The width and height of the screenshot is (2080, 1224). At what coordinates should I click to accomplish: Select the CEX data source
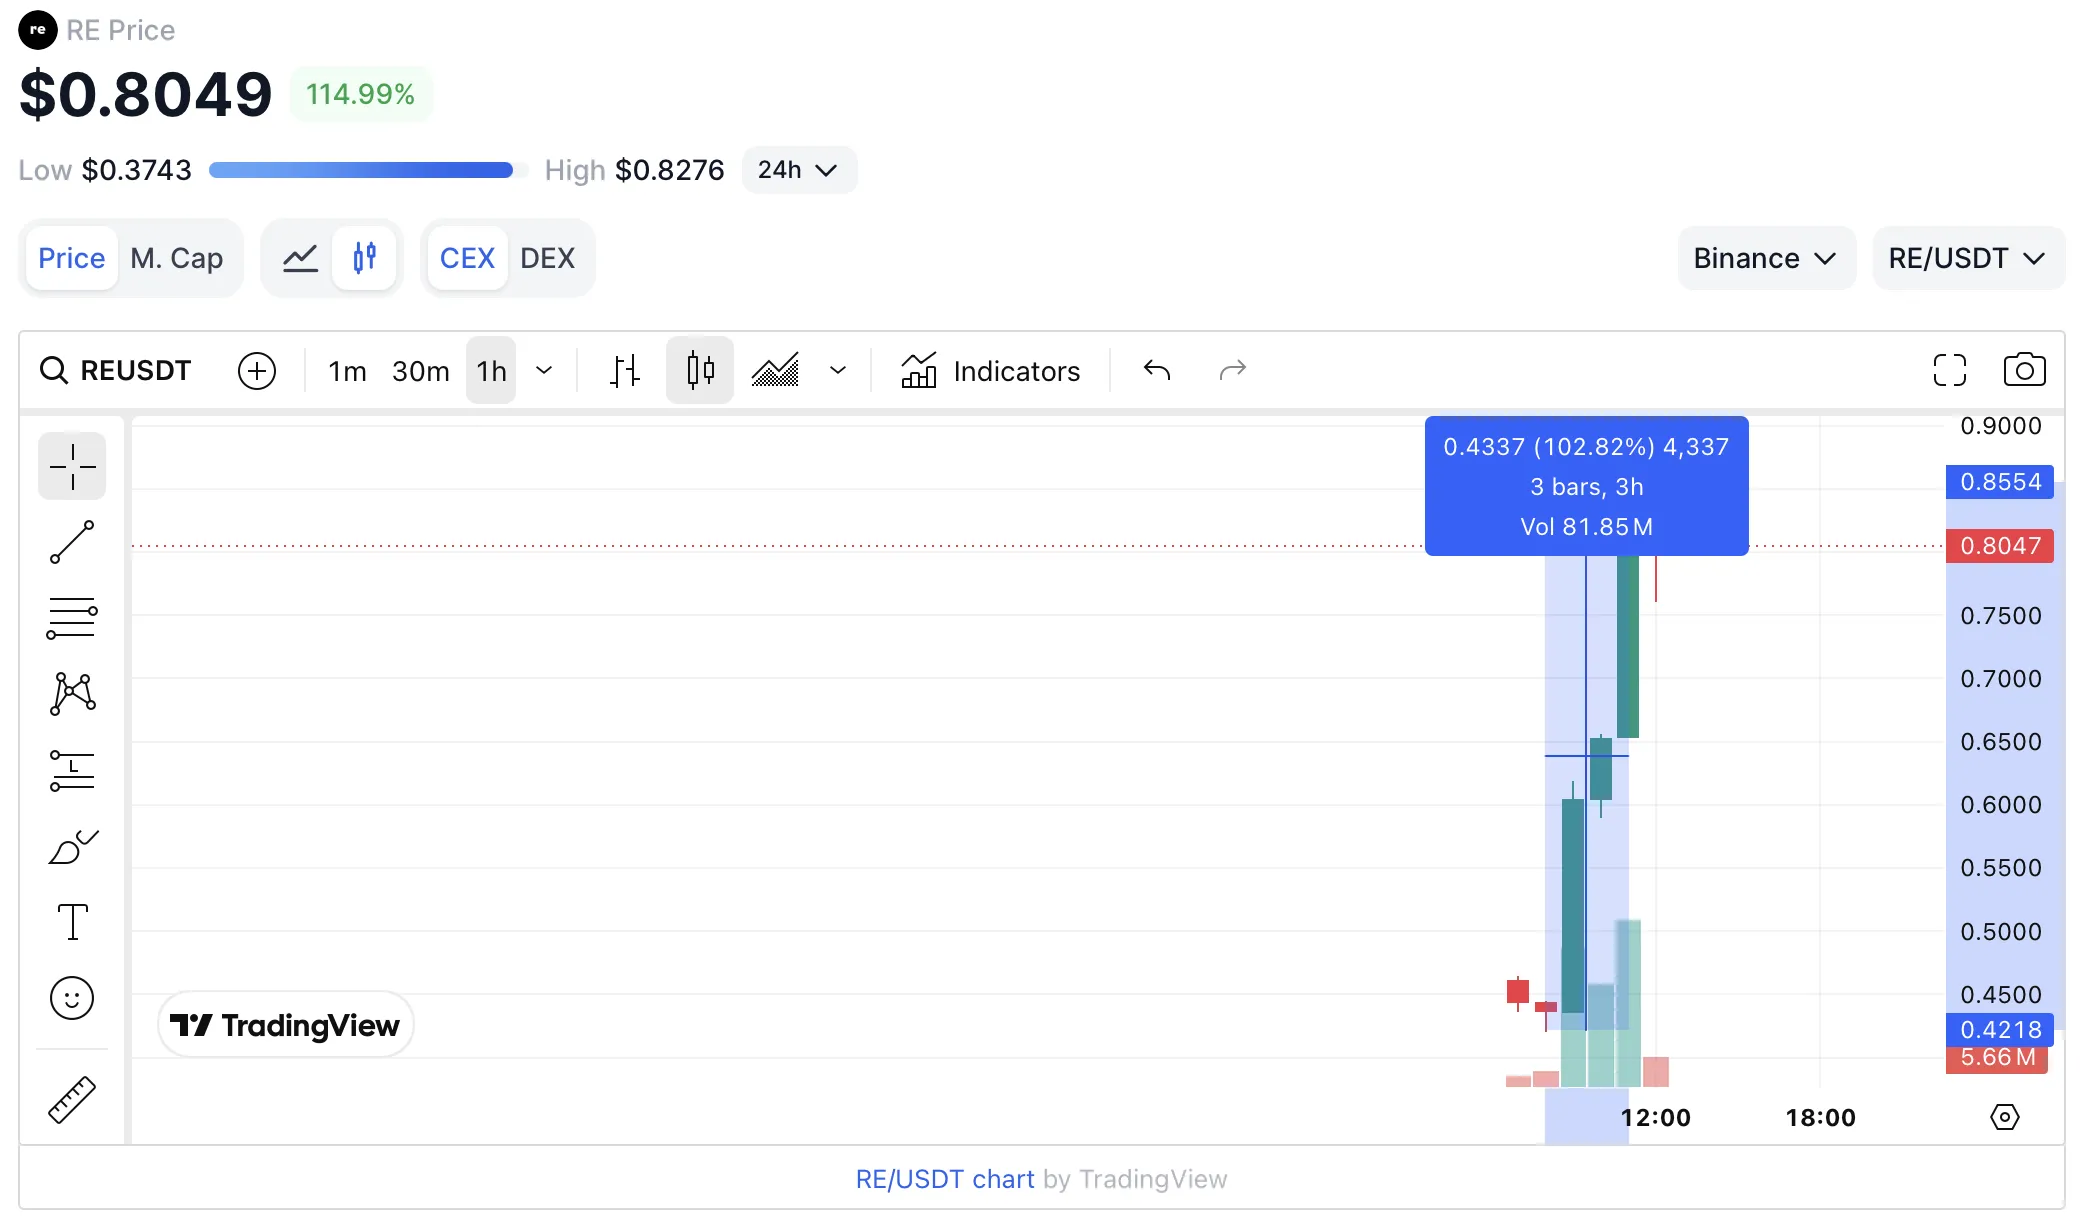[467, 258]
